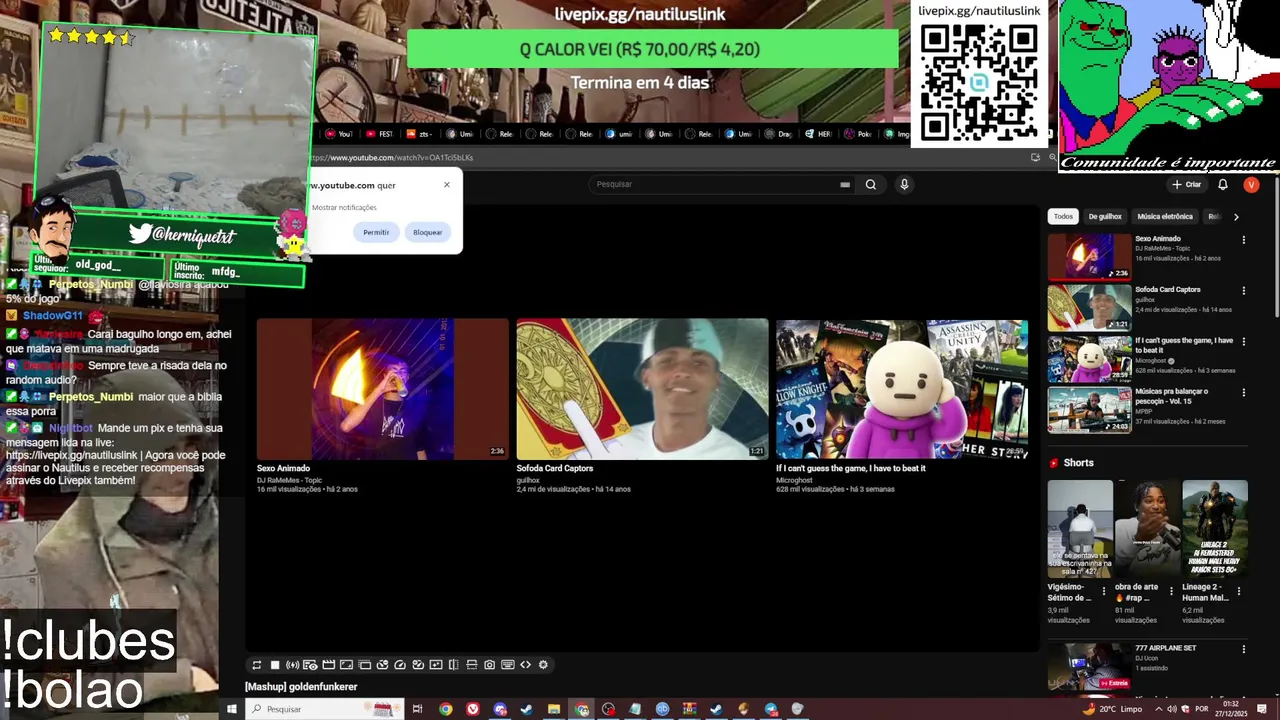Close the youtube.com notification prompt

447,184
